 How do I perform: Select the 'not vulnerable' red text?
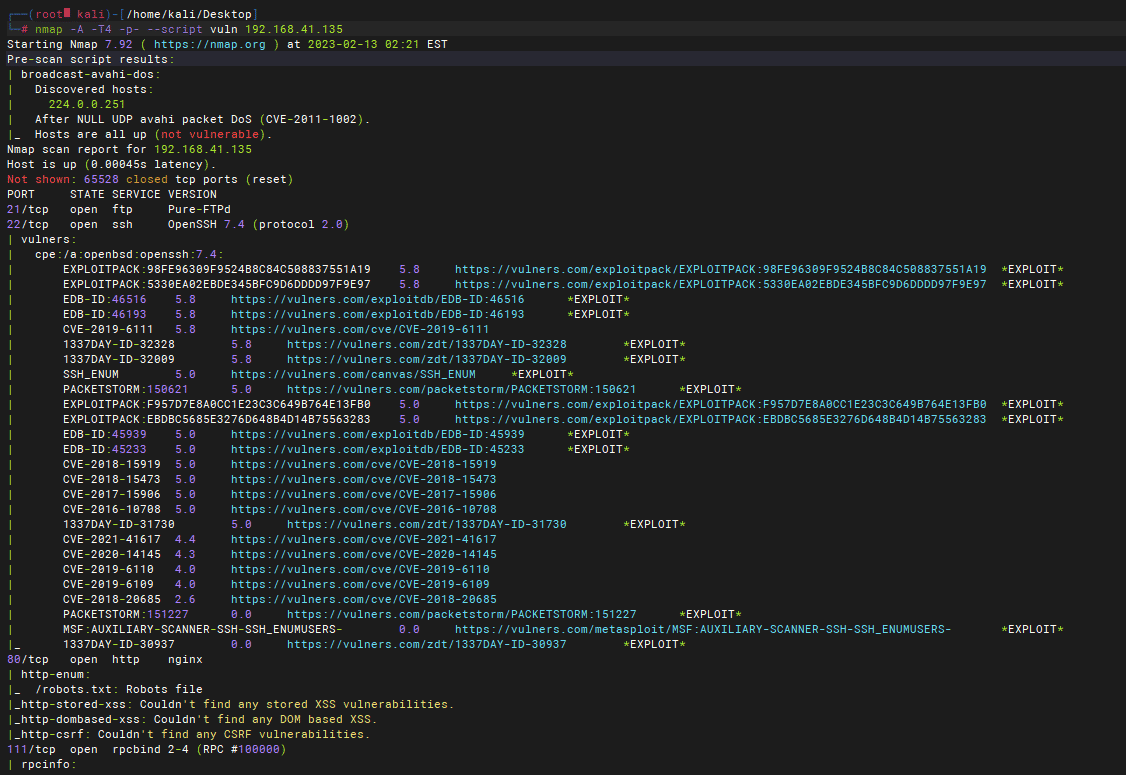(x=210, y=135)
